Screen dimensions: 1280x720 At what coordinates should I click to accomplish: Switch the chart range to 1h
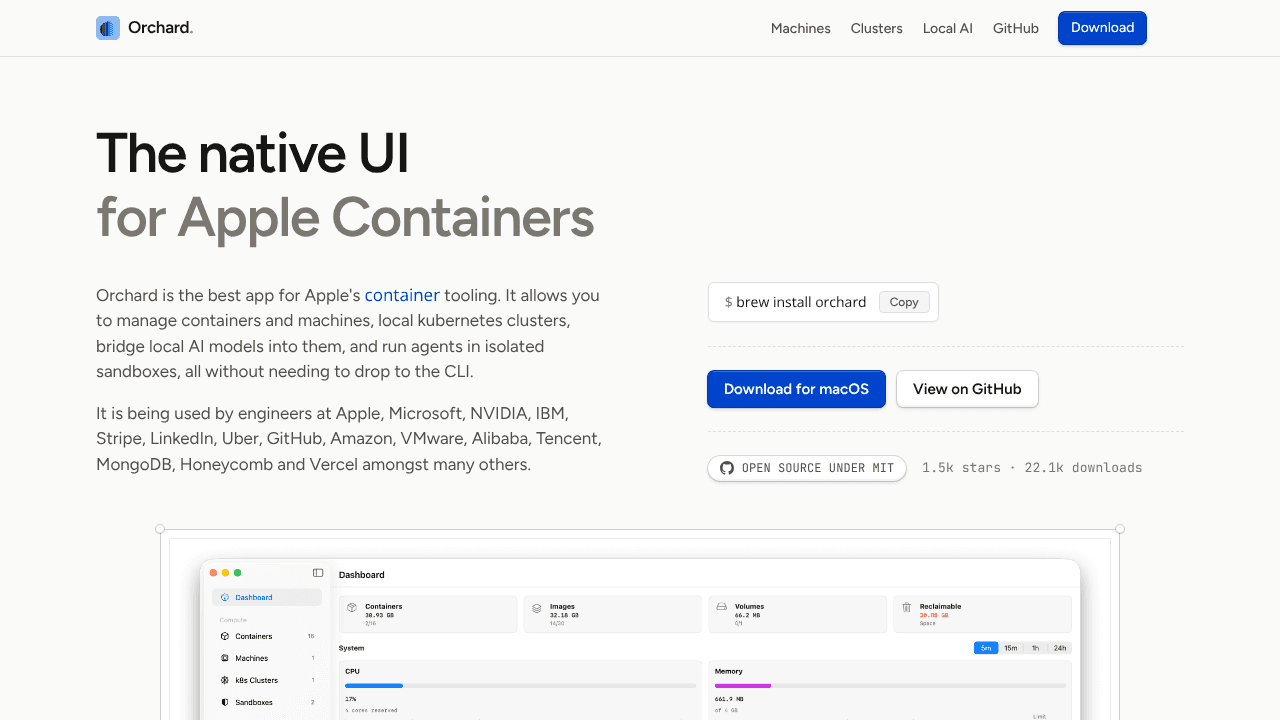(x=1035, y=648)
